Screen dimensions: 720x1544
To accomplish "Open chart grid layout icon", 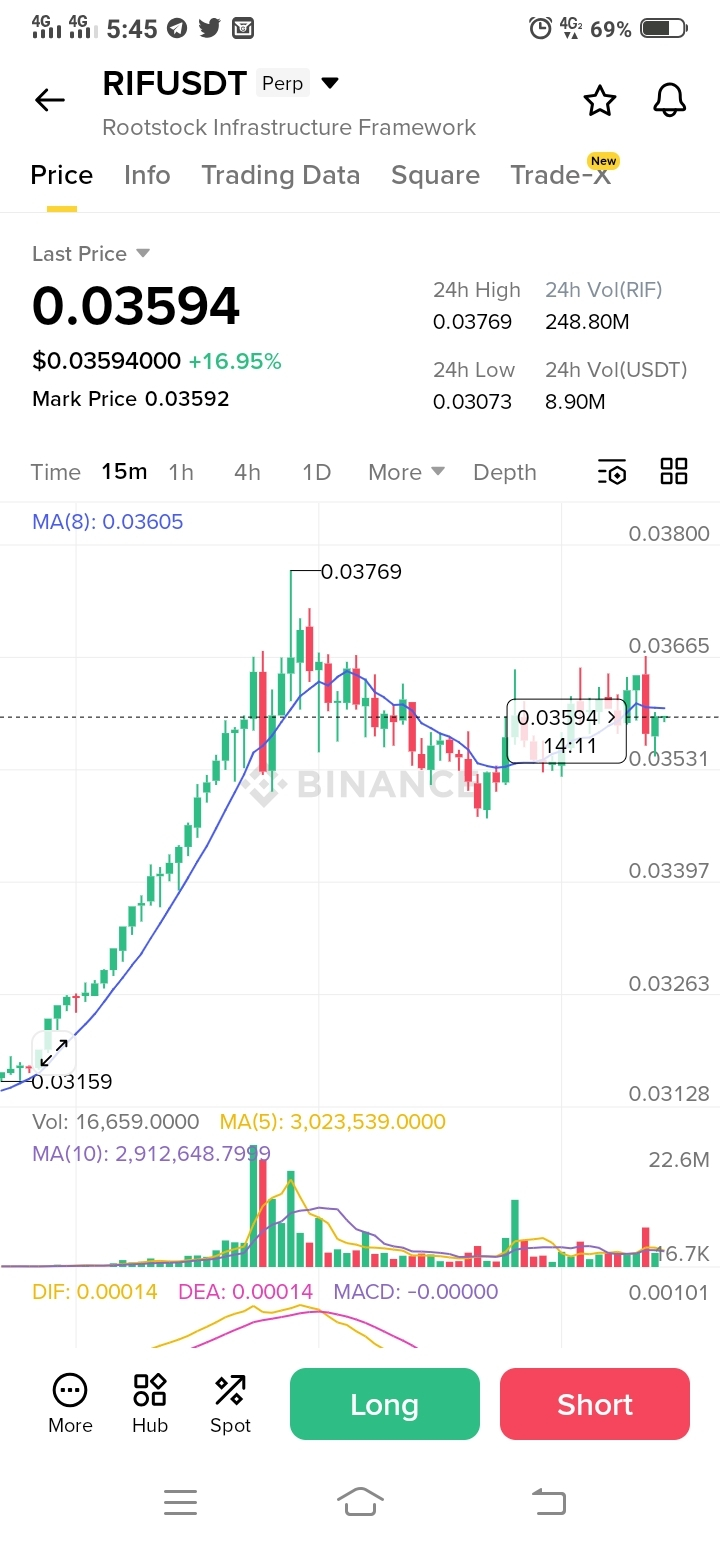I will [x=674, y=471].
